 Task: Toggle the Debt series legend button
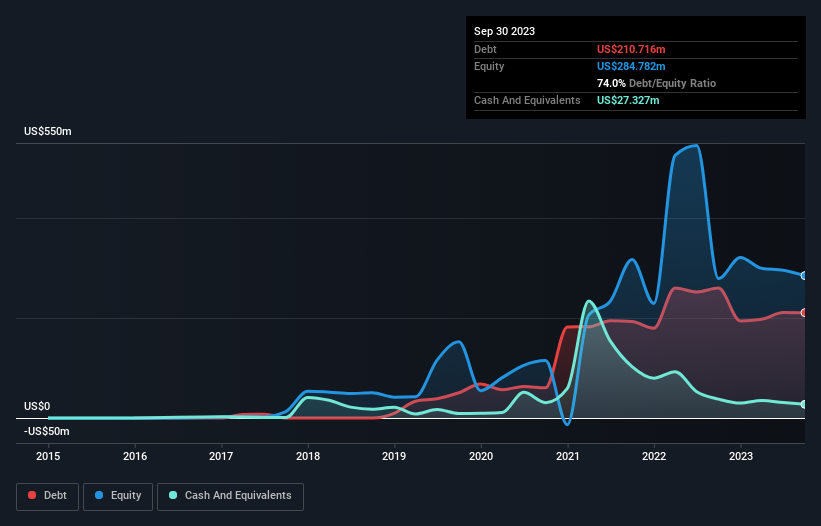(48, 496)
